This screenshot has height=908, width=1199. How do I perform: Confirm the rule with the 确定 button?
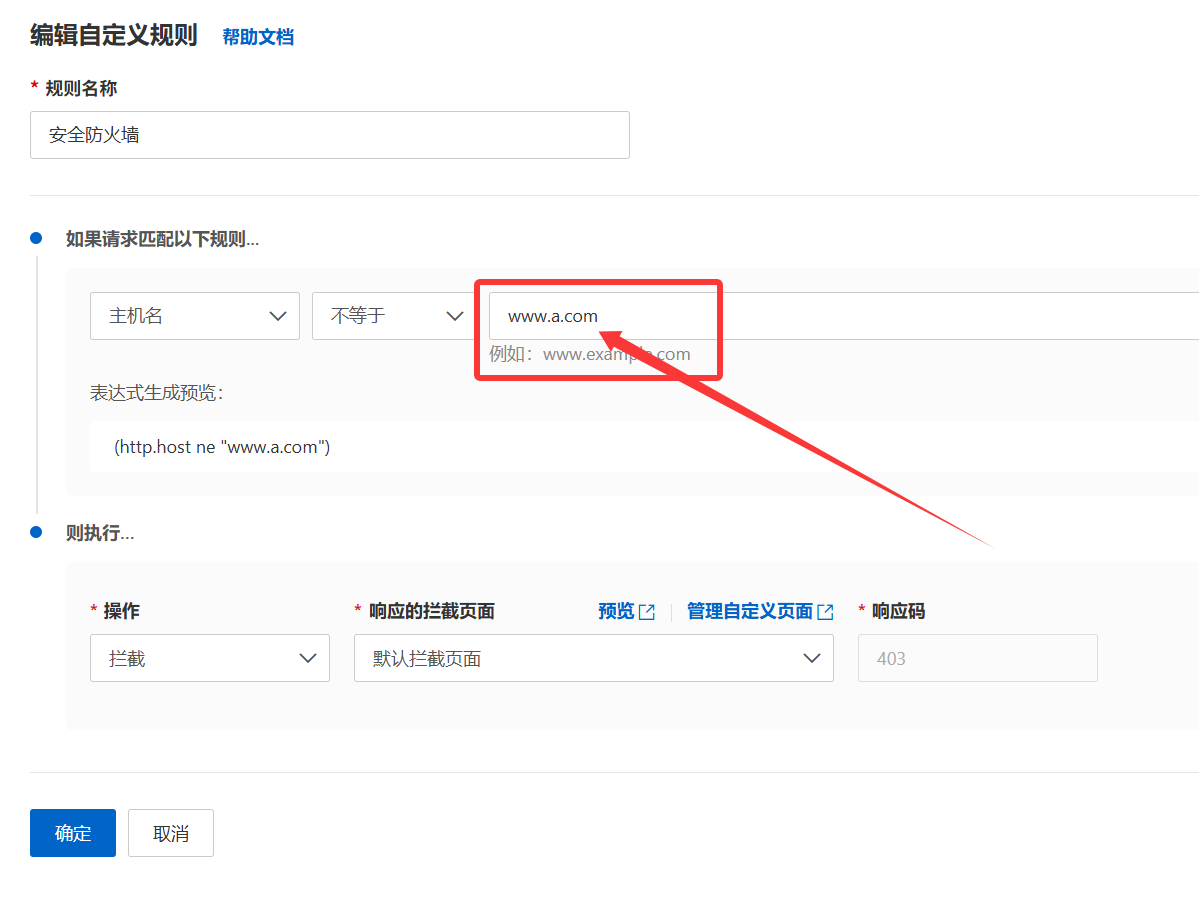tap(72, 832)
